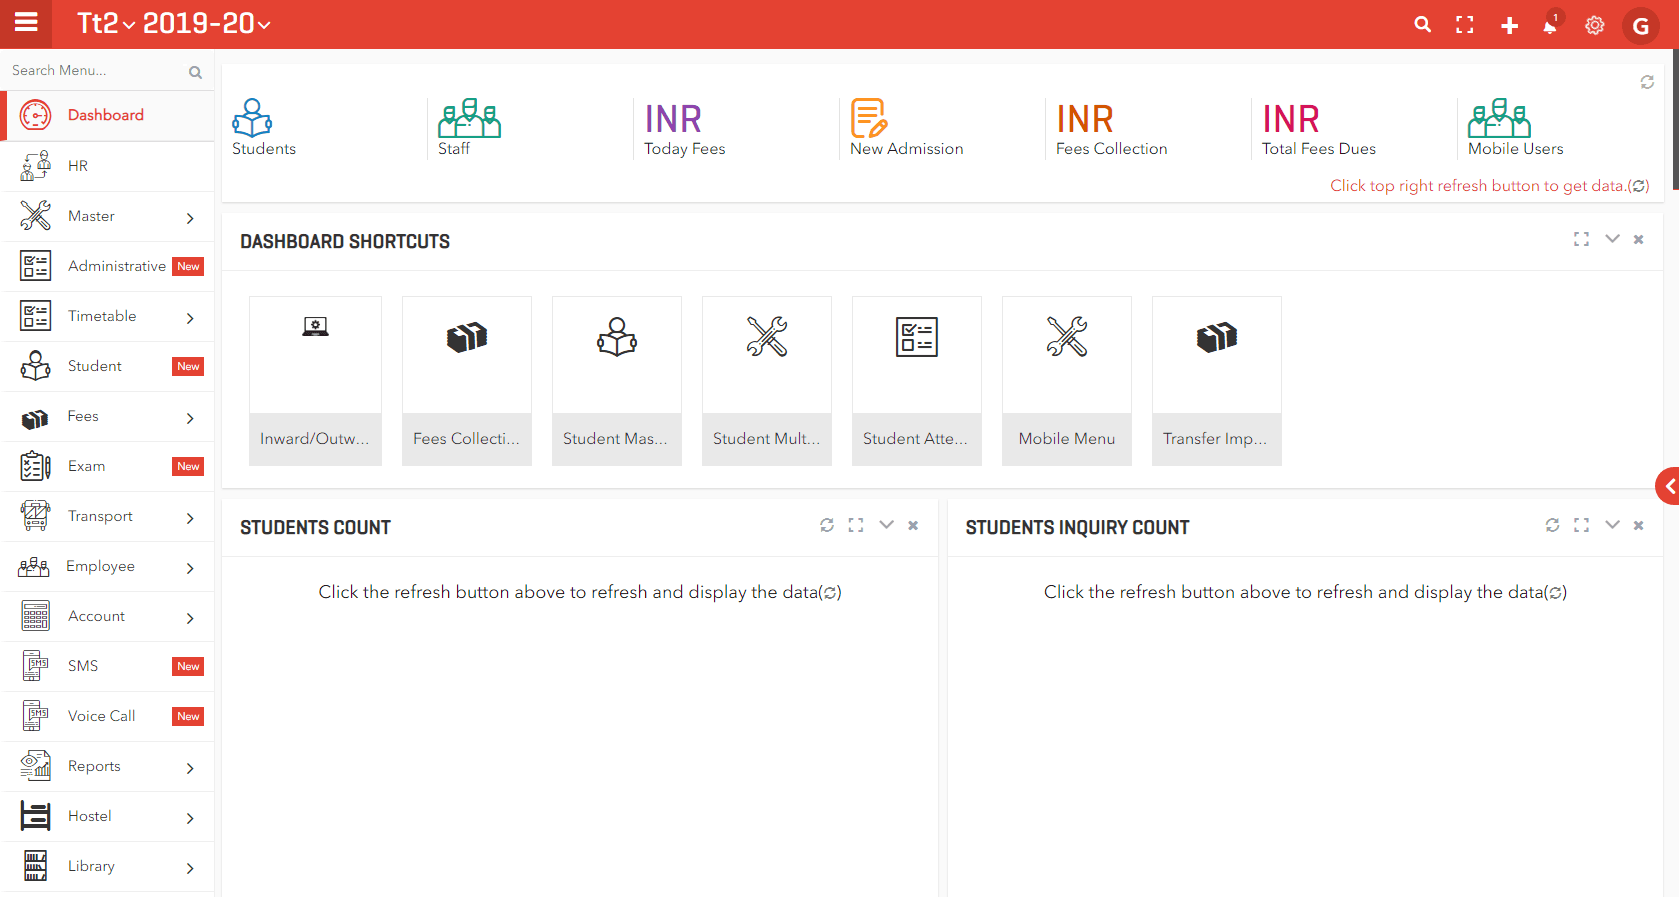Click the New Admission summary card
1679x897 pixels.
pos(906,129)
